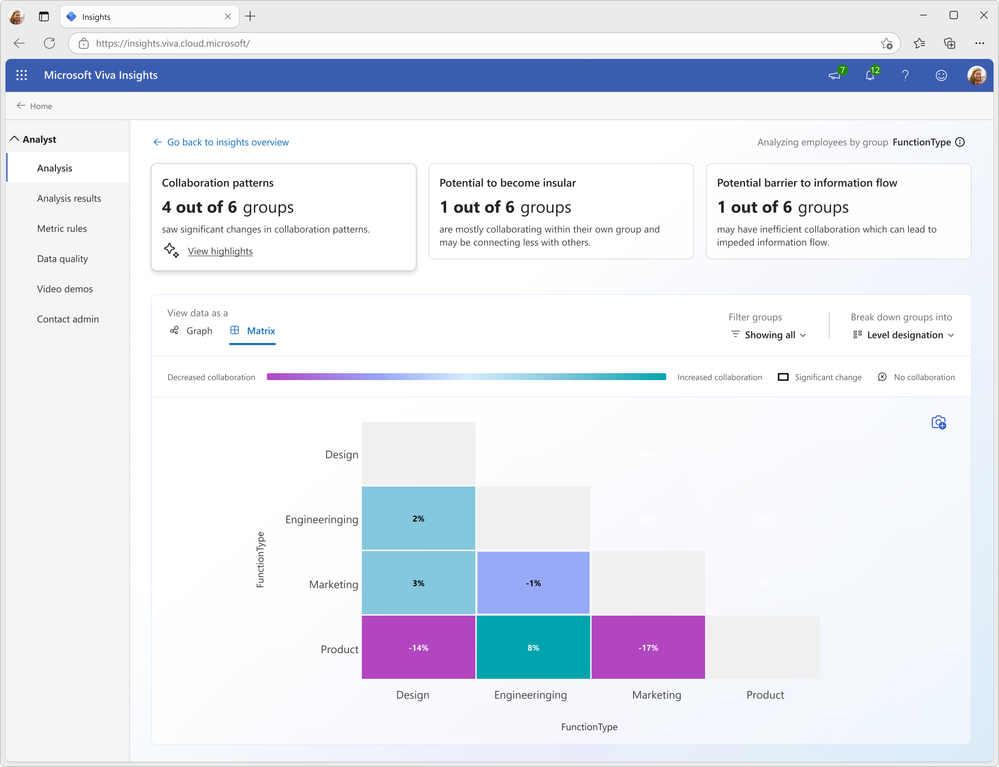Select the Potential to become insular card
999x767 pixels.
(x=561, y=211)
